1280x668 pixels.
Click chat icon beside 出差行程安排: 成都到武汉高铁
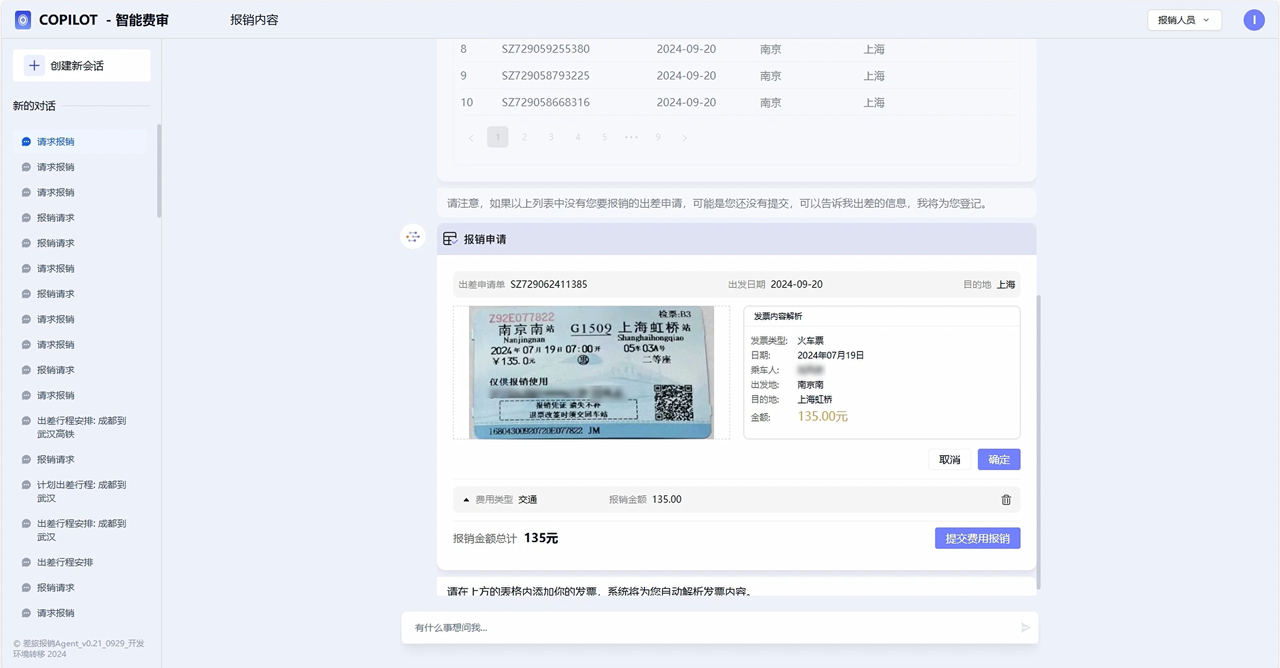(26, 421)
